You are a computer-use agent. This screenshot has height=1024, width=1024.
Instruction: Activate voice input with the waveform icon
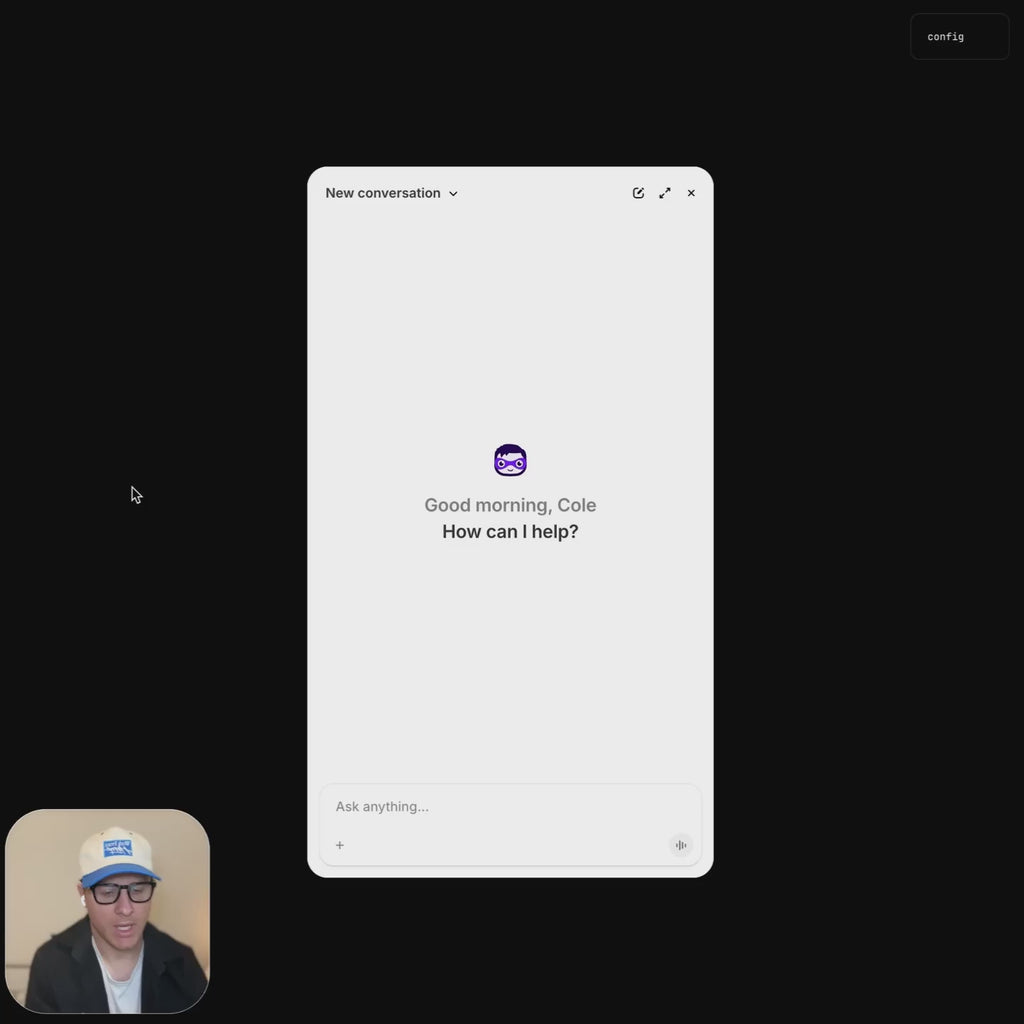pos(681,845)
